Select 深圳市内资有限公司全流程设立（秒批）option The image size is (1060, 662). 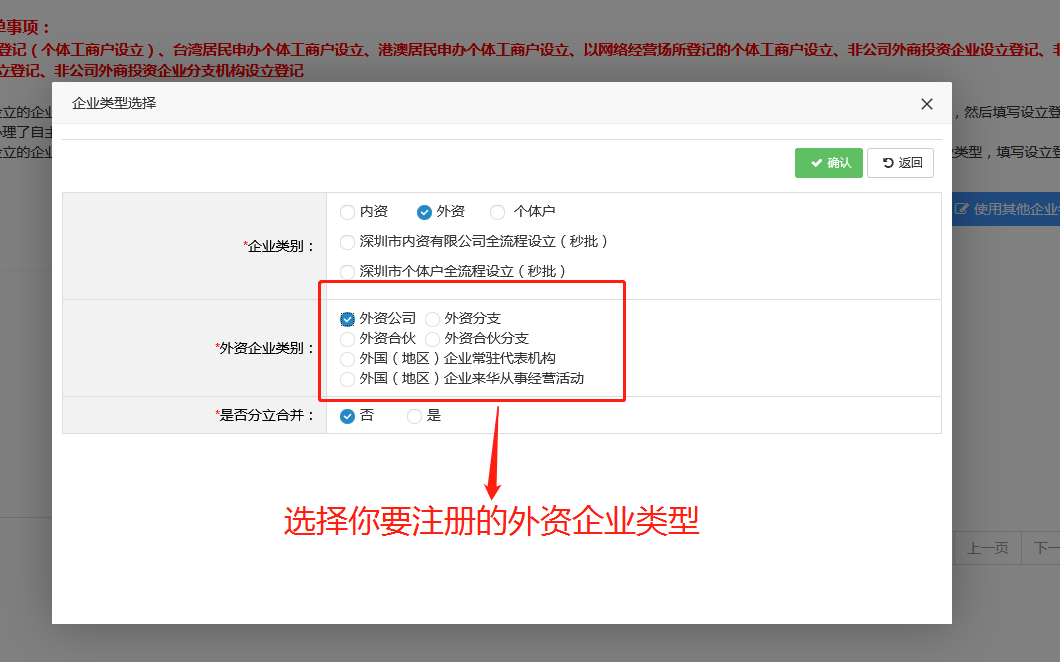(348, 241)
